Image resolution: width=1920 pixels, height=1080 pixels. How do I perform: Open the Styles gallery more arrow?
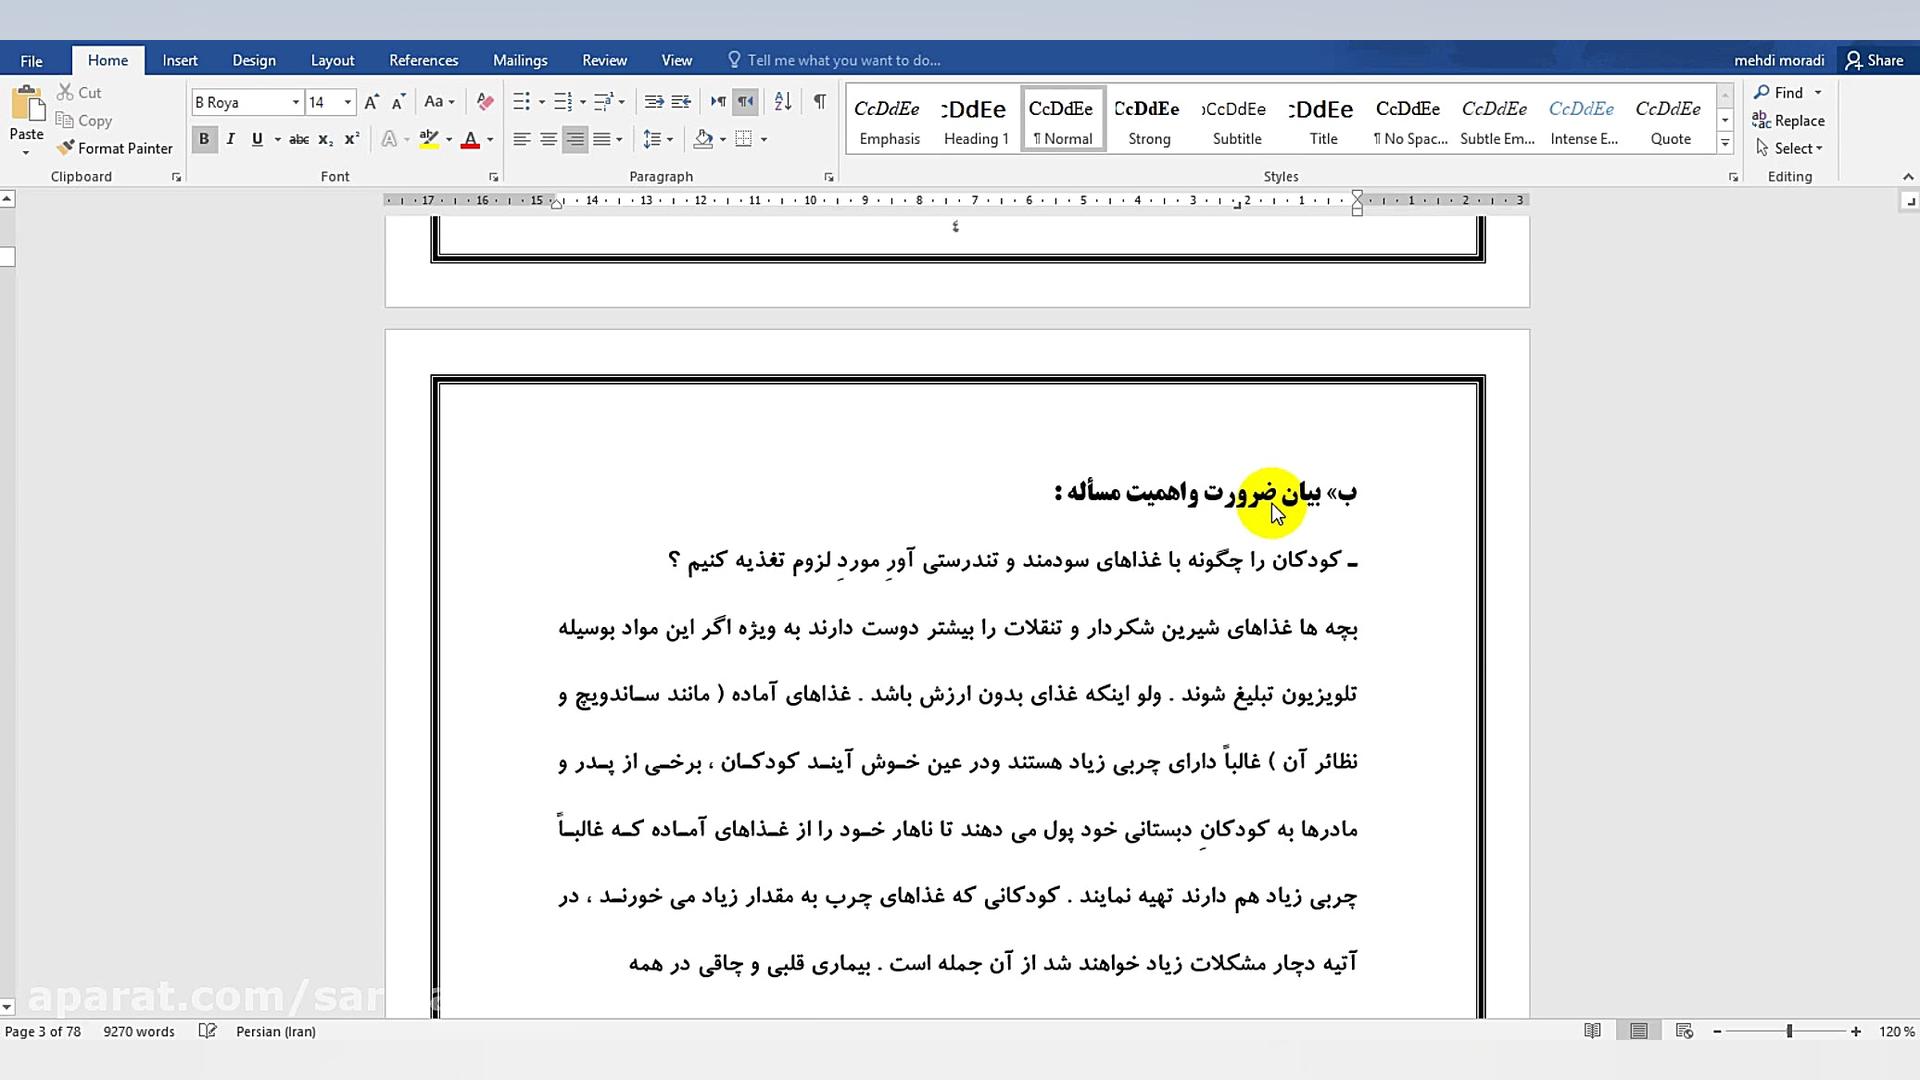point(1724,143)
